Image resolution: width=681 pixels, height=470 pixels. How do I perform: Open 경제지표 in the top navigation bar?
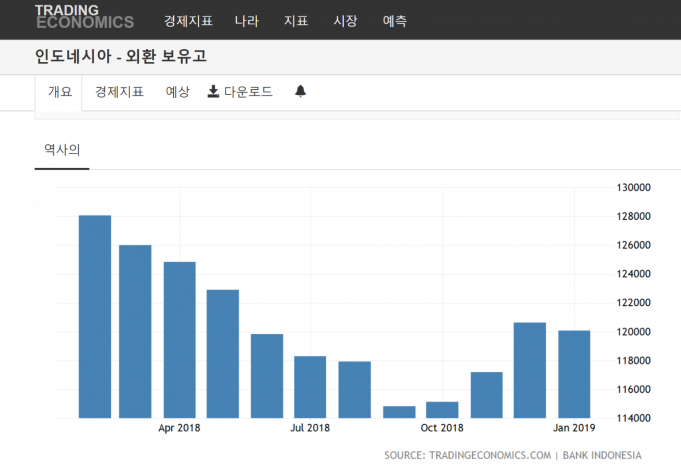click(188, 20)
